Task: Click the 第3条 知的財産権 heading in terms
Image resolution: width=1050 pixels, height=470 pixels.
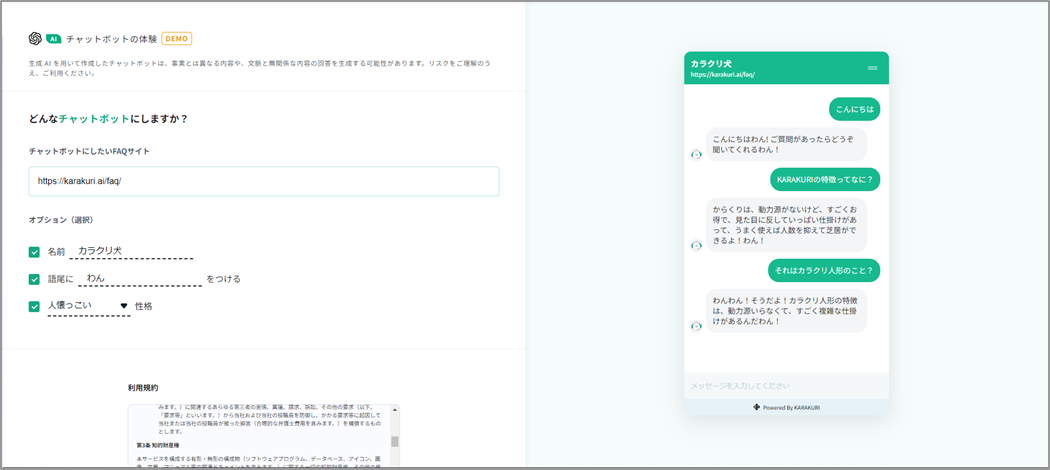Action: (159, 445)
